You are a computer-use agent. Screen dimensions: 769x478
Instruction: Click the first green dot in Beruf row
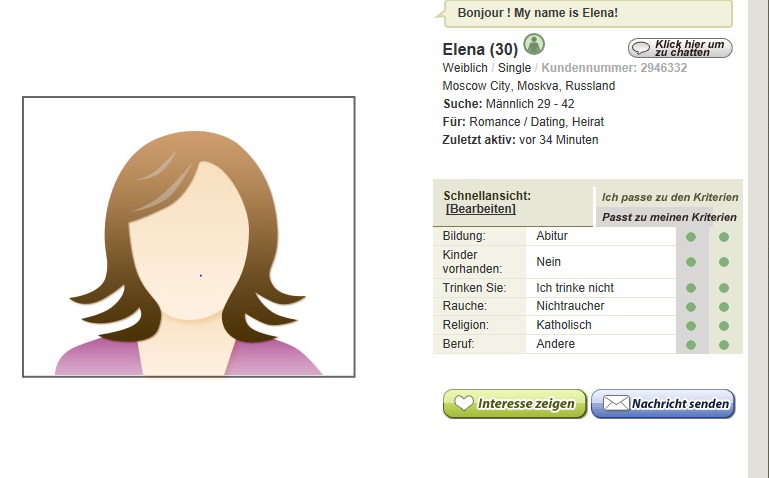[691, 345]
